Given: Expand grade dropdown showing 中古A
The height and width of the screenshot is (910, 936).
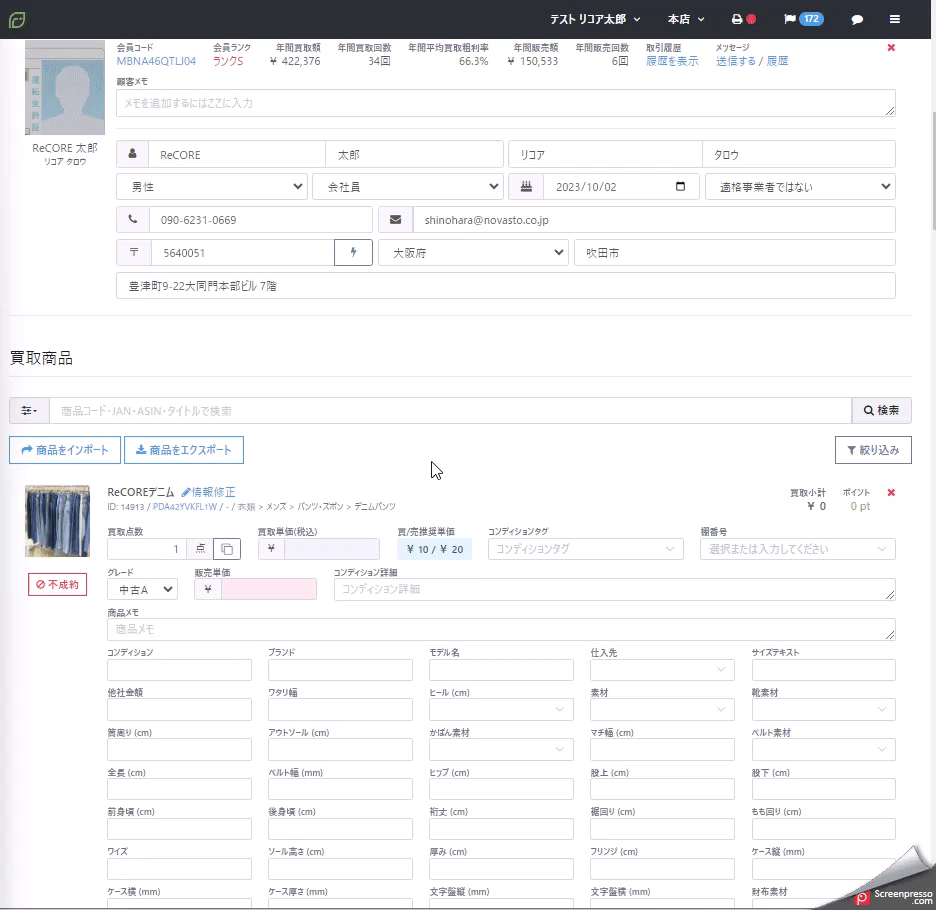Looking at the screenshot, I should 142,589.
